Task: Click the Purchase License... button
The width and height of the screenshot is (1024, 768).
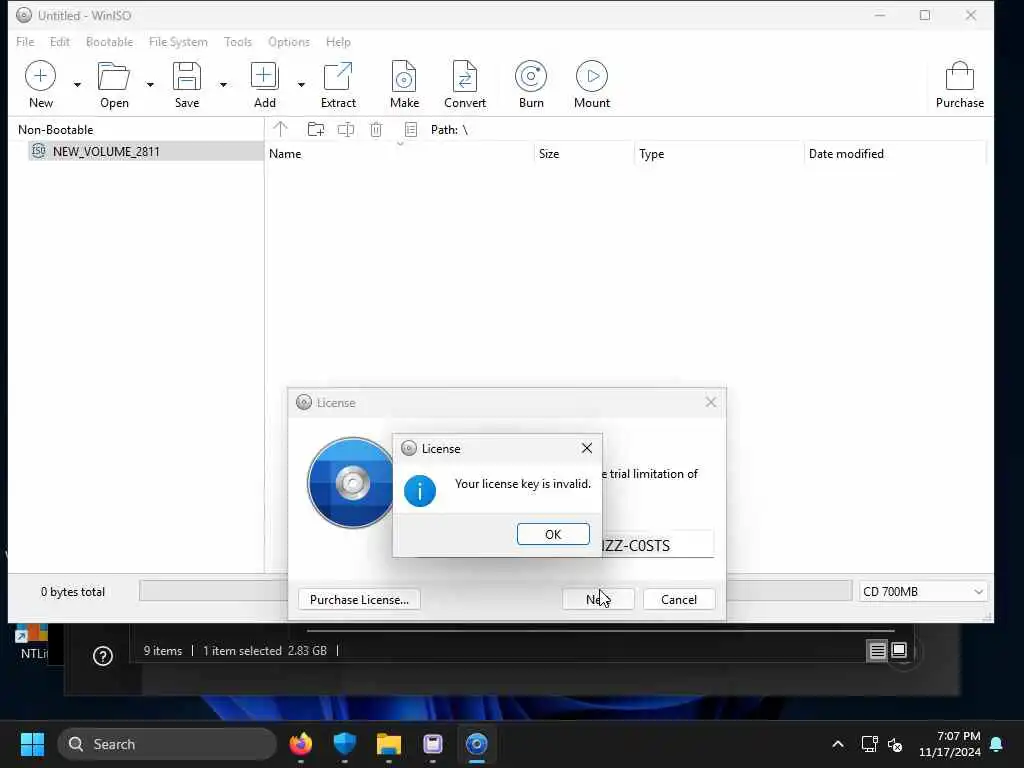Action: point(359,600)
